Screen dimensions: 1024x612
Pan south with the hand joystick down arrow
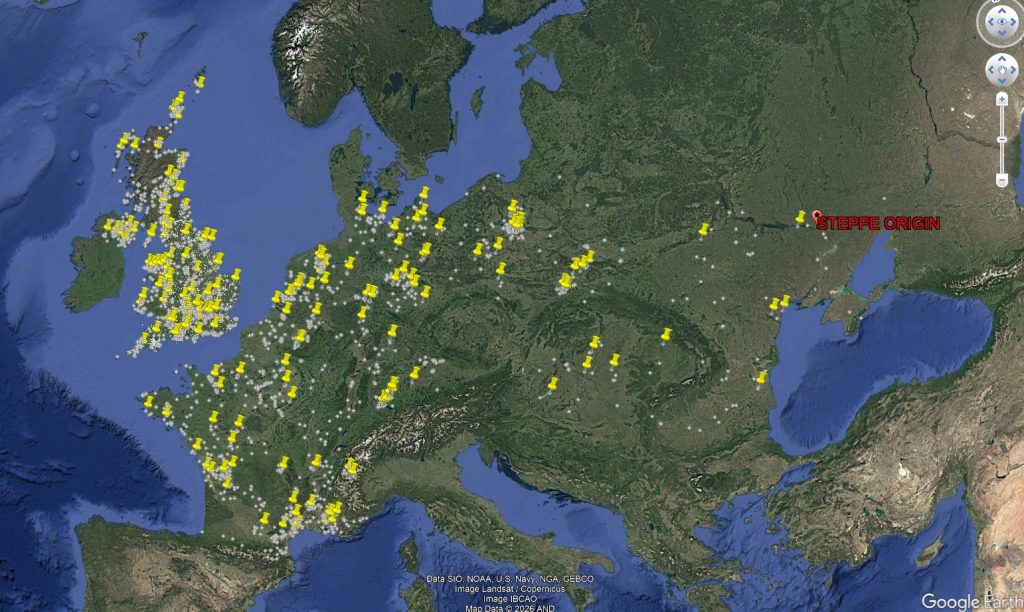tap(1001, 81)
